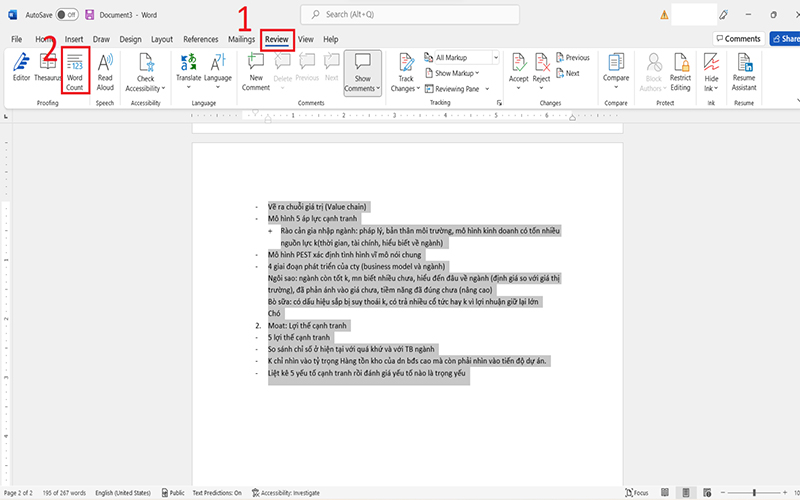The image size is (800, 500).
Task: Open Word Count dialog
Action: [74, 70]
